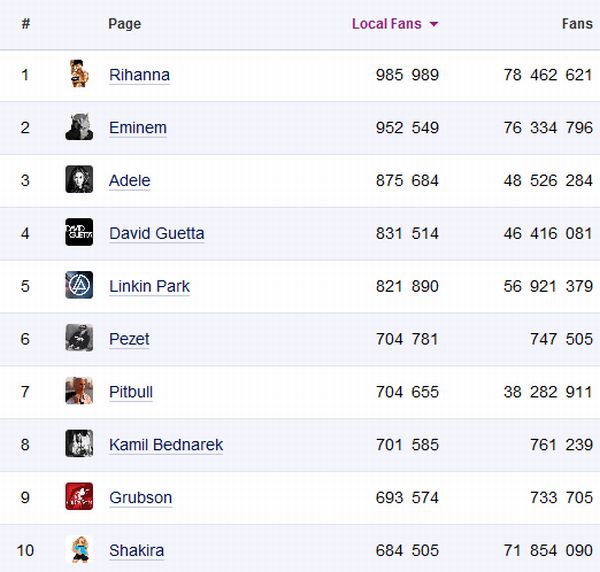Click David Guetta's logo avatar
The width and height of the screenshot is (600, 572).
pos(79,233)
